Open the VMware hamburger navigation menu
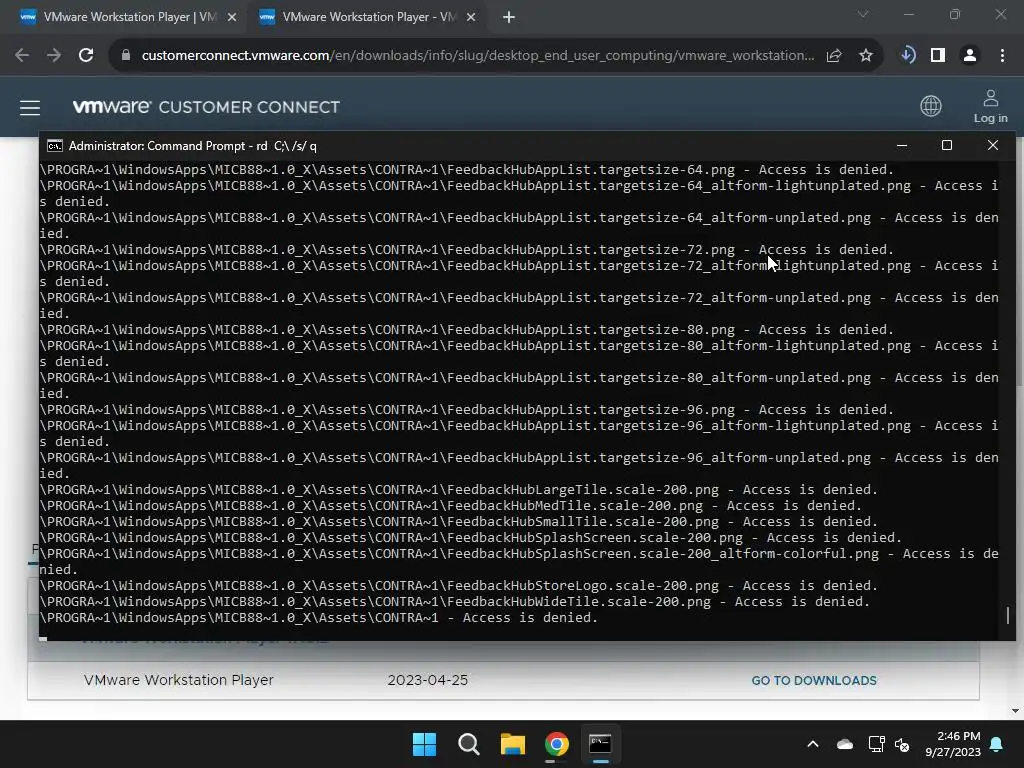This screenshot has width=1024, height=768. coord(30,108)
